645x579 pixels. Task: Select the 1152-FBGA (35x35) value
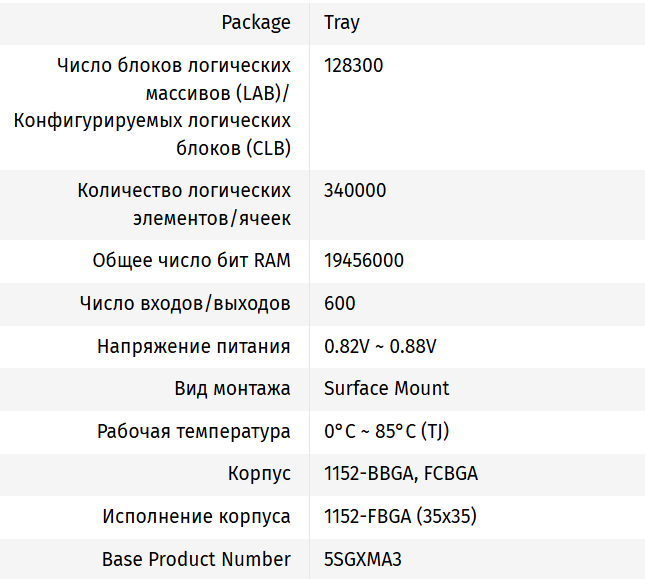pos(400,517)
